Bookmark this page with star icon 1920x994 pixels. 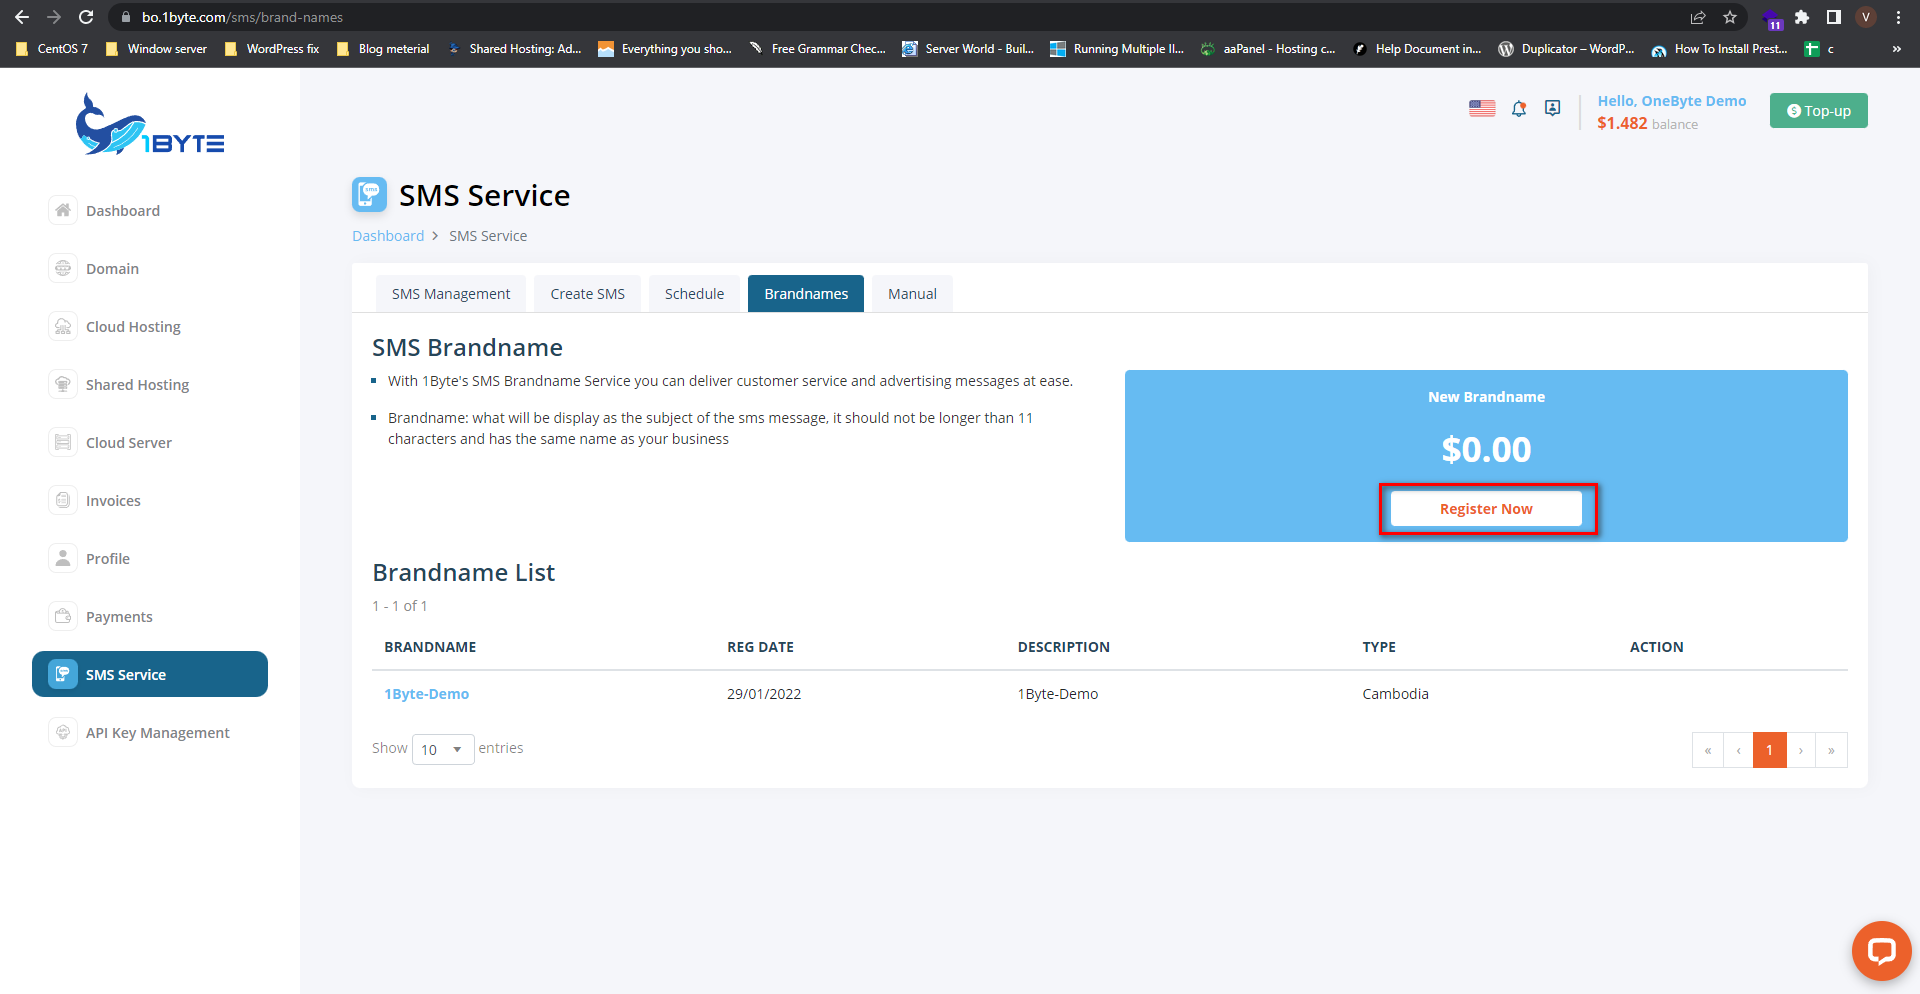[x=1730, y=17]
